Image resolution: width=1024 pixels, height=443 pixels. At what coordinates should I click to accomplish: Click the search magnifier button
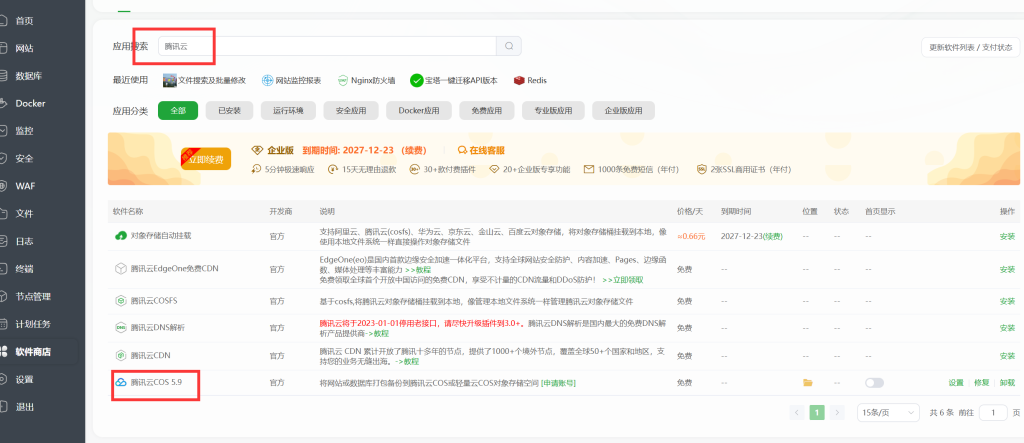(x=509, y=46)
